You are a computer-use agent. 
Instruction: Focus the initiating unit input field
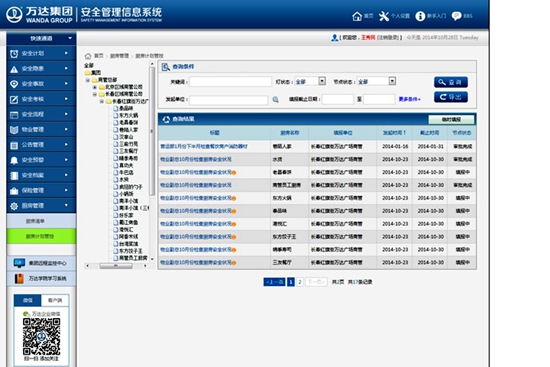(229, 100)
